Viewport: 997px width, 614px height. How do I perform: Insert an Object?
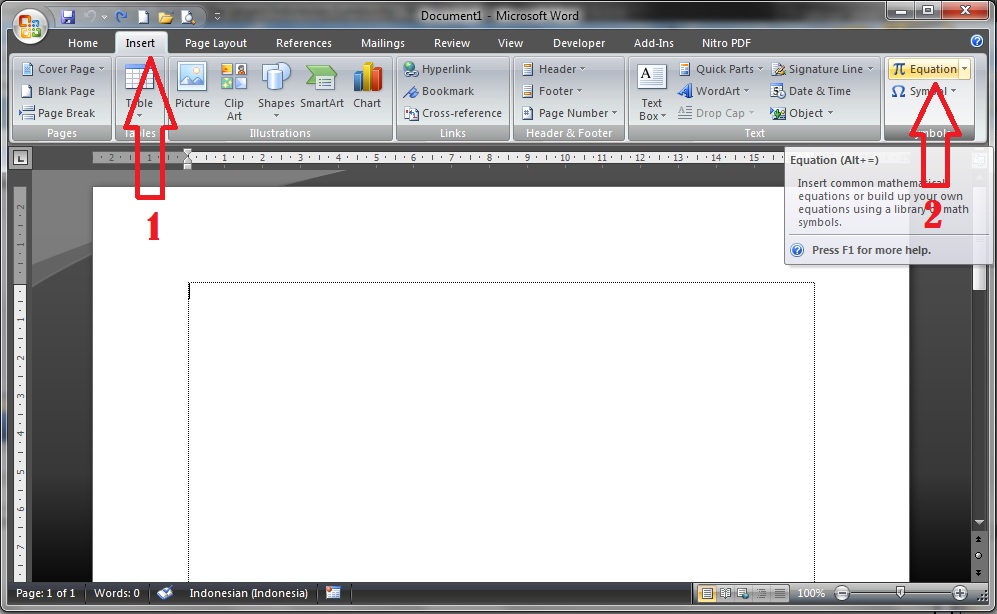pyautogui.click(x=801, y=113)
